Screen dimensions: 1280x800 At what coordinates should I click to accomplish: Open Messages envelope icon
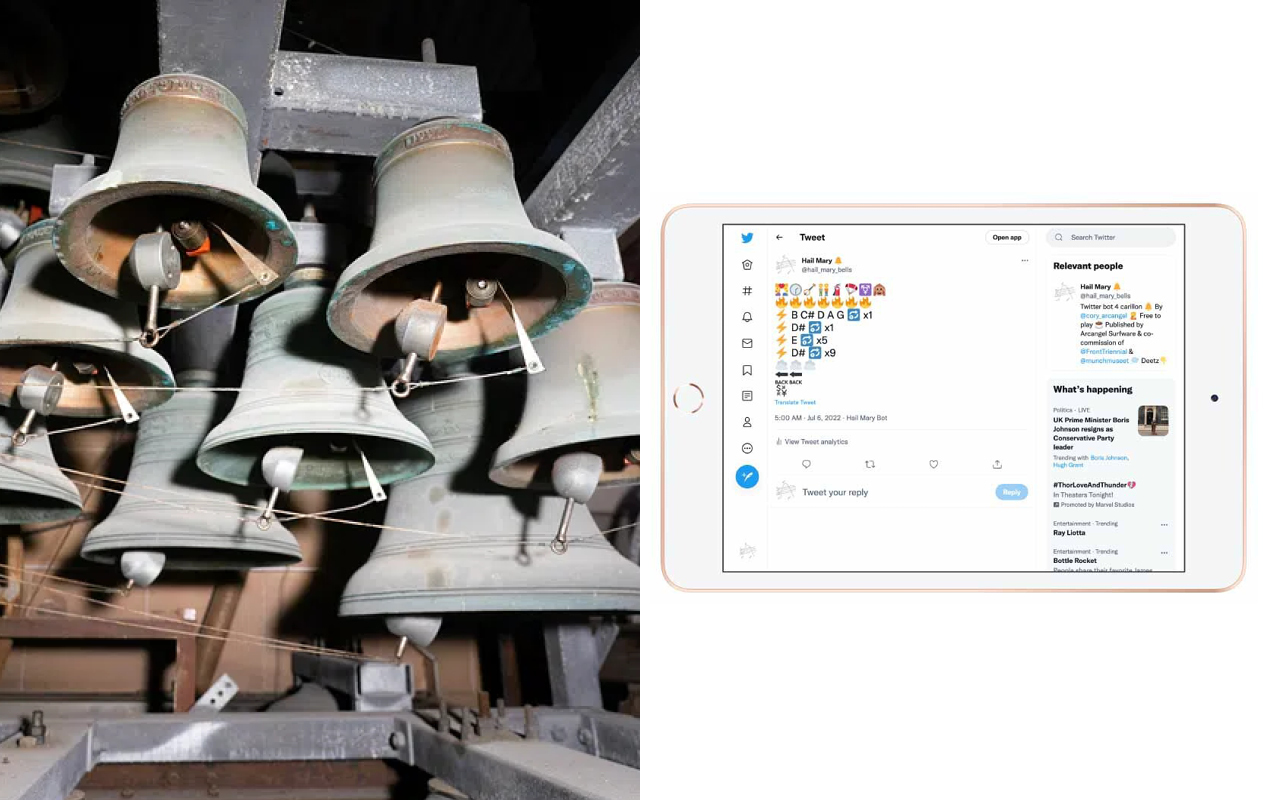747,343
